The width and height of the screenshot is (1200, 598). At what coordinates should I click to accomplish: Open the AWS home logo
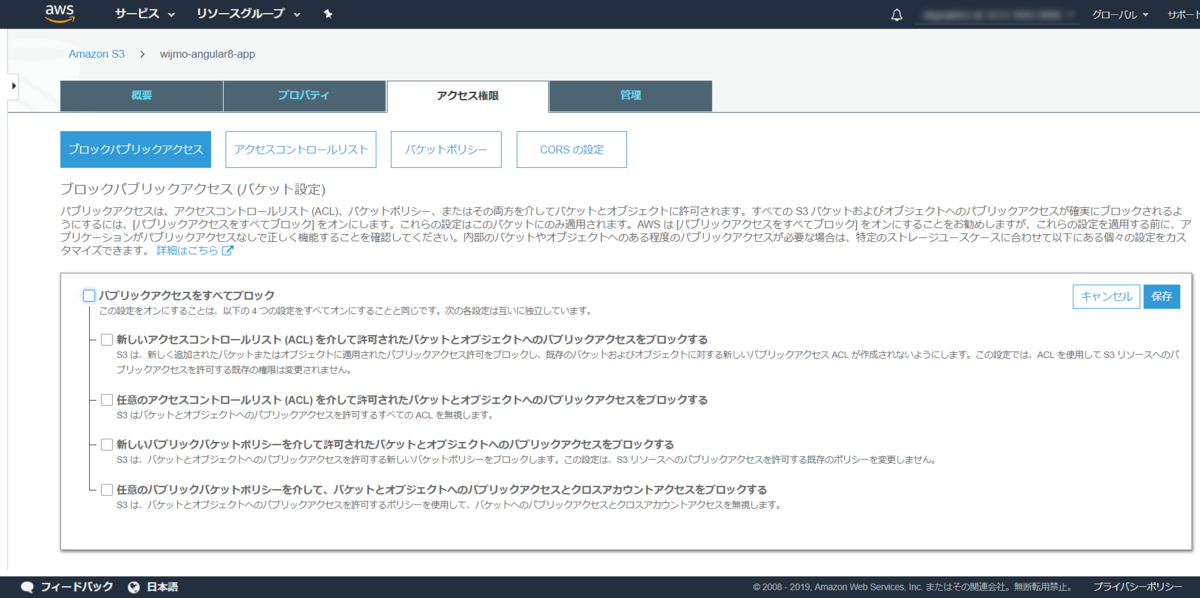pos(60,14)
